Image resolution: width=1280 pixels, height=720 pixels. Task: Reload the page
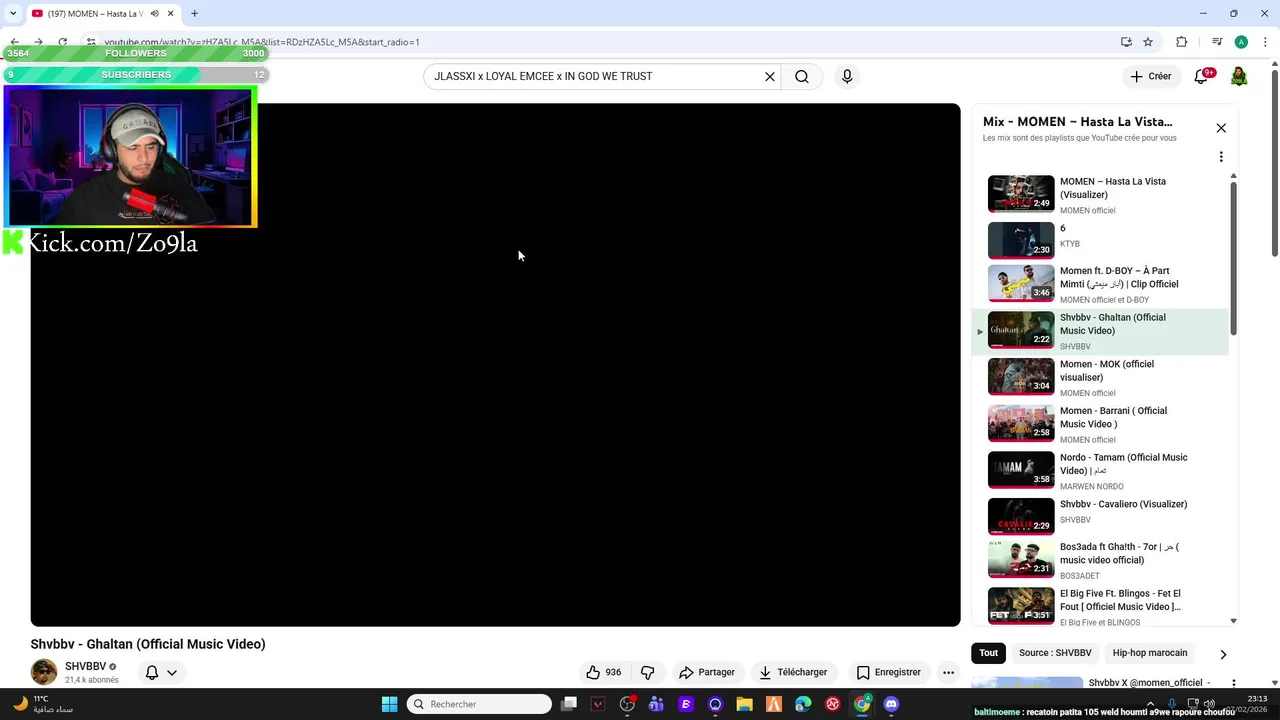coord(62,42)
